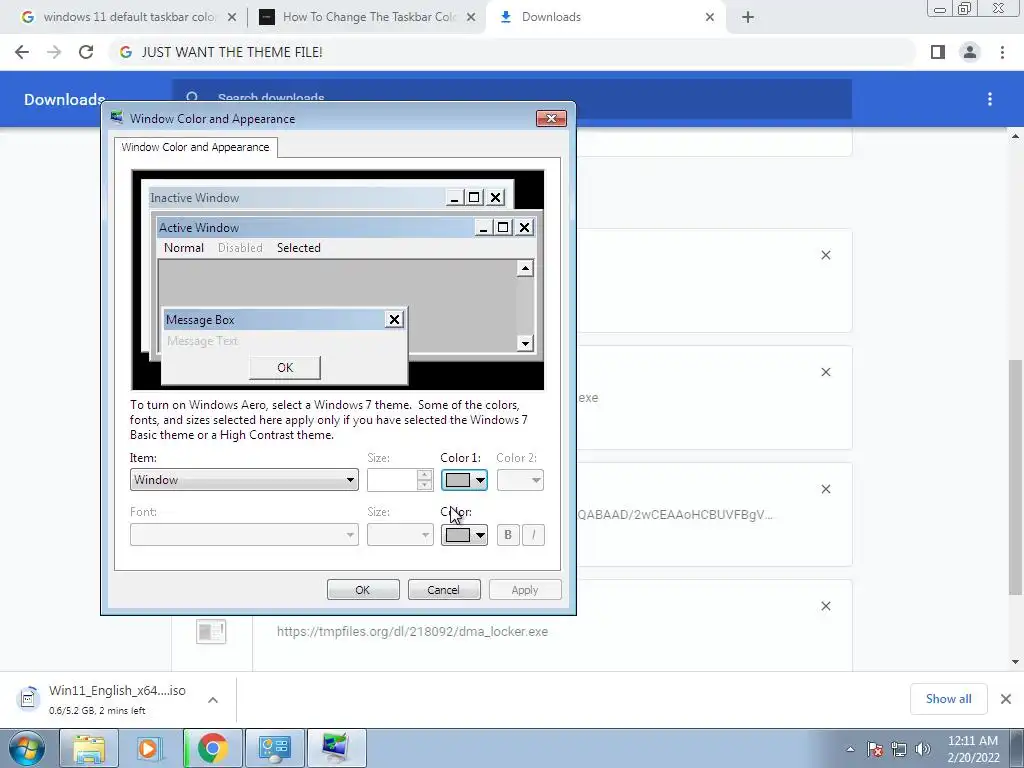Click the search downloads magnifier icon
Image resolution: width=1024 pixels, height=768 pixels.
[x=192, y=98]
